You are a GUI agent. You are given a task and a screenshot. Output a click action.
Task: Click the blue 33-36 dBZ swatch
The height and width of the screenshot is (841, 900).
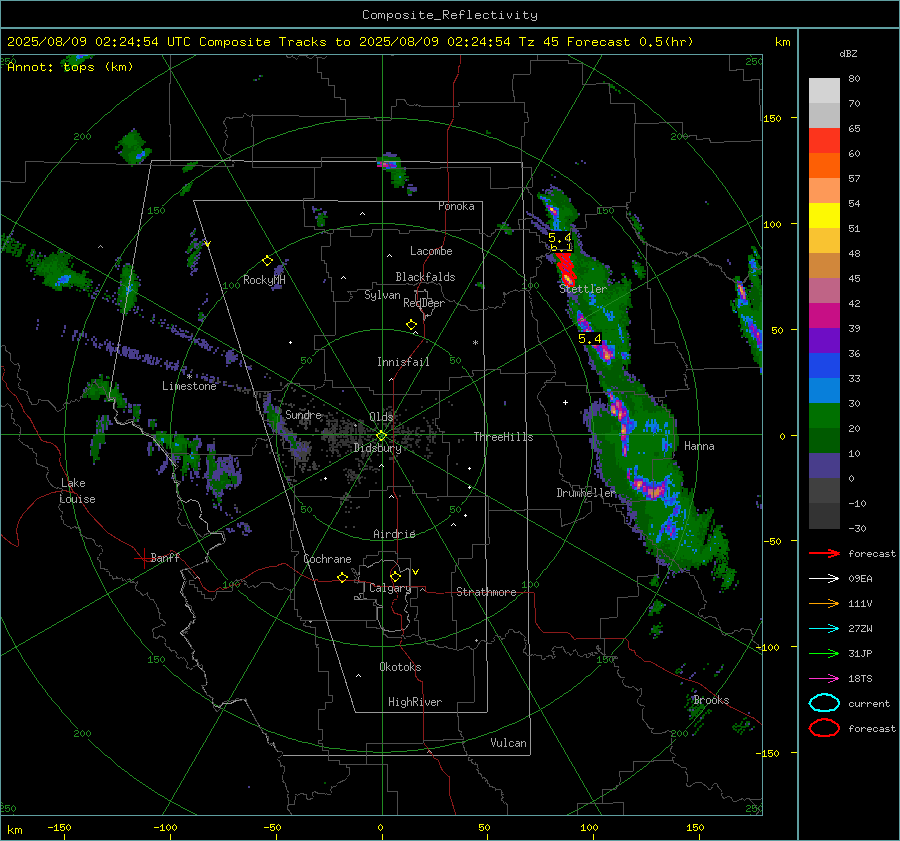coord(824,366)
